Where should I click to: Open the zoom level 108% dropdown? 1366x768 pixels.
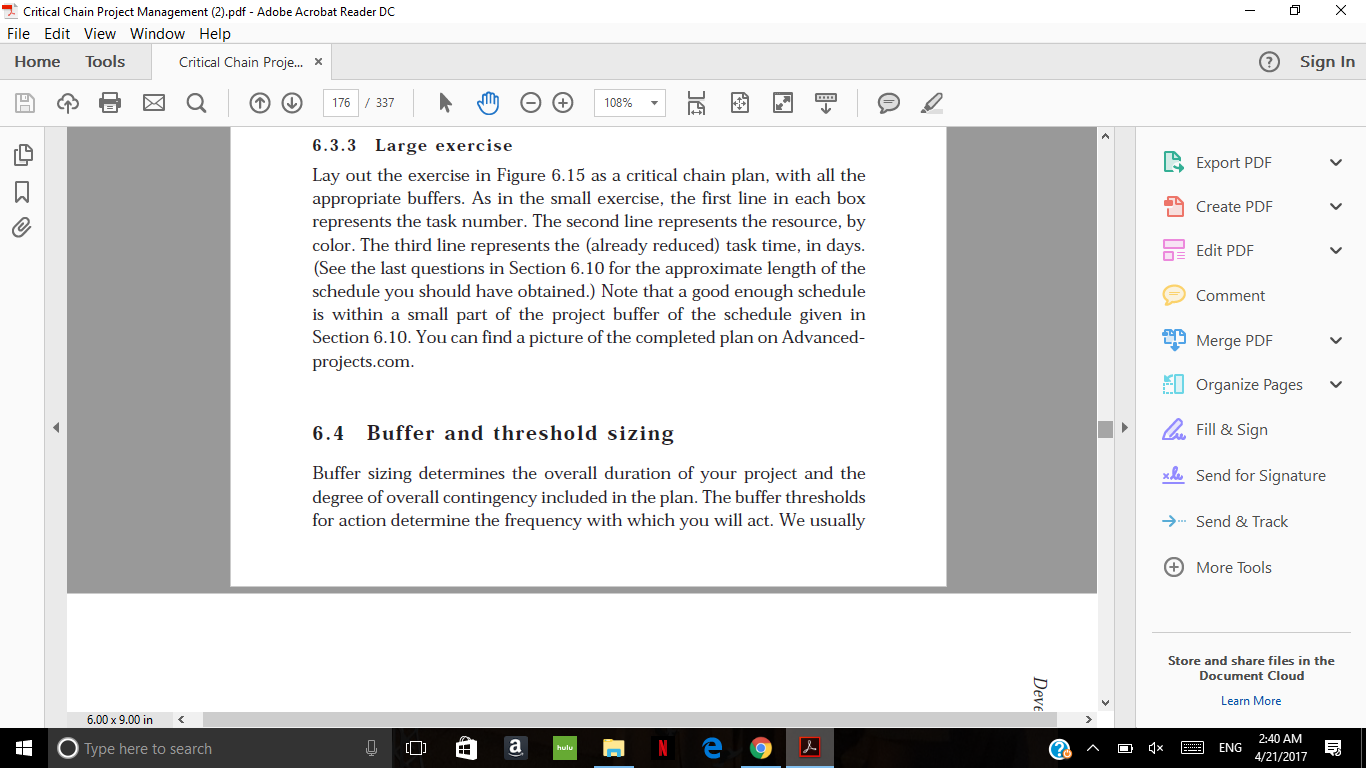(654, 103)
